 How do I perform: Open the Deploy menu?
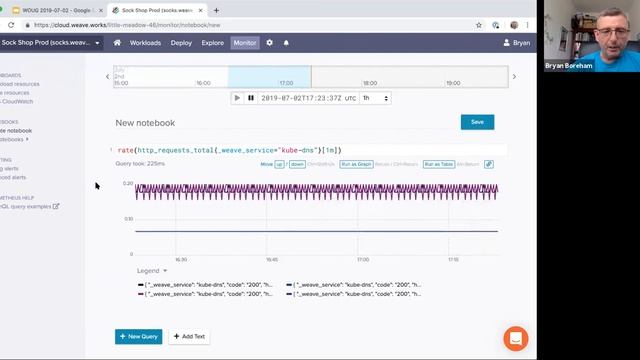[x=181, y=43]
